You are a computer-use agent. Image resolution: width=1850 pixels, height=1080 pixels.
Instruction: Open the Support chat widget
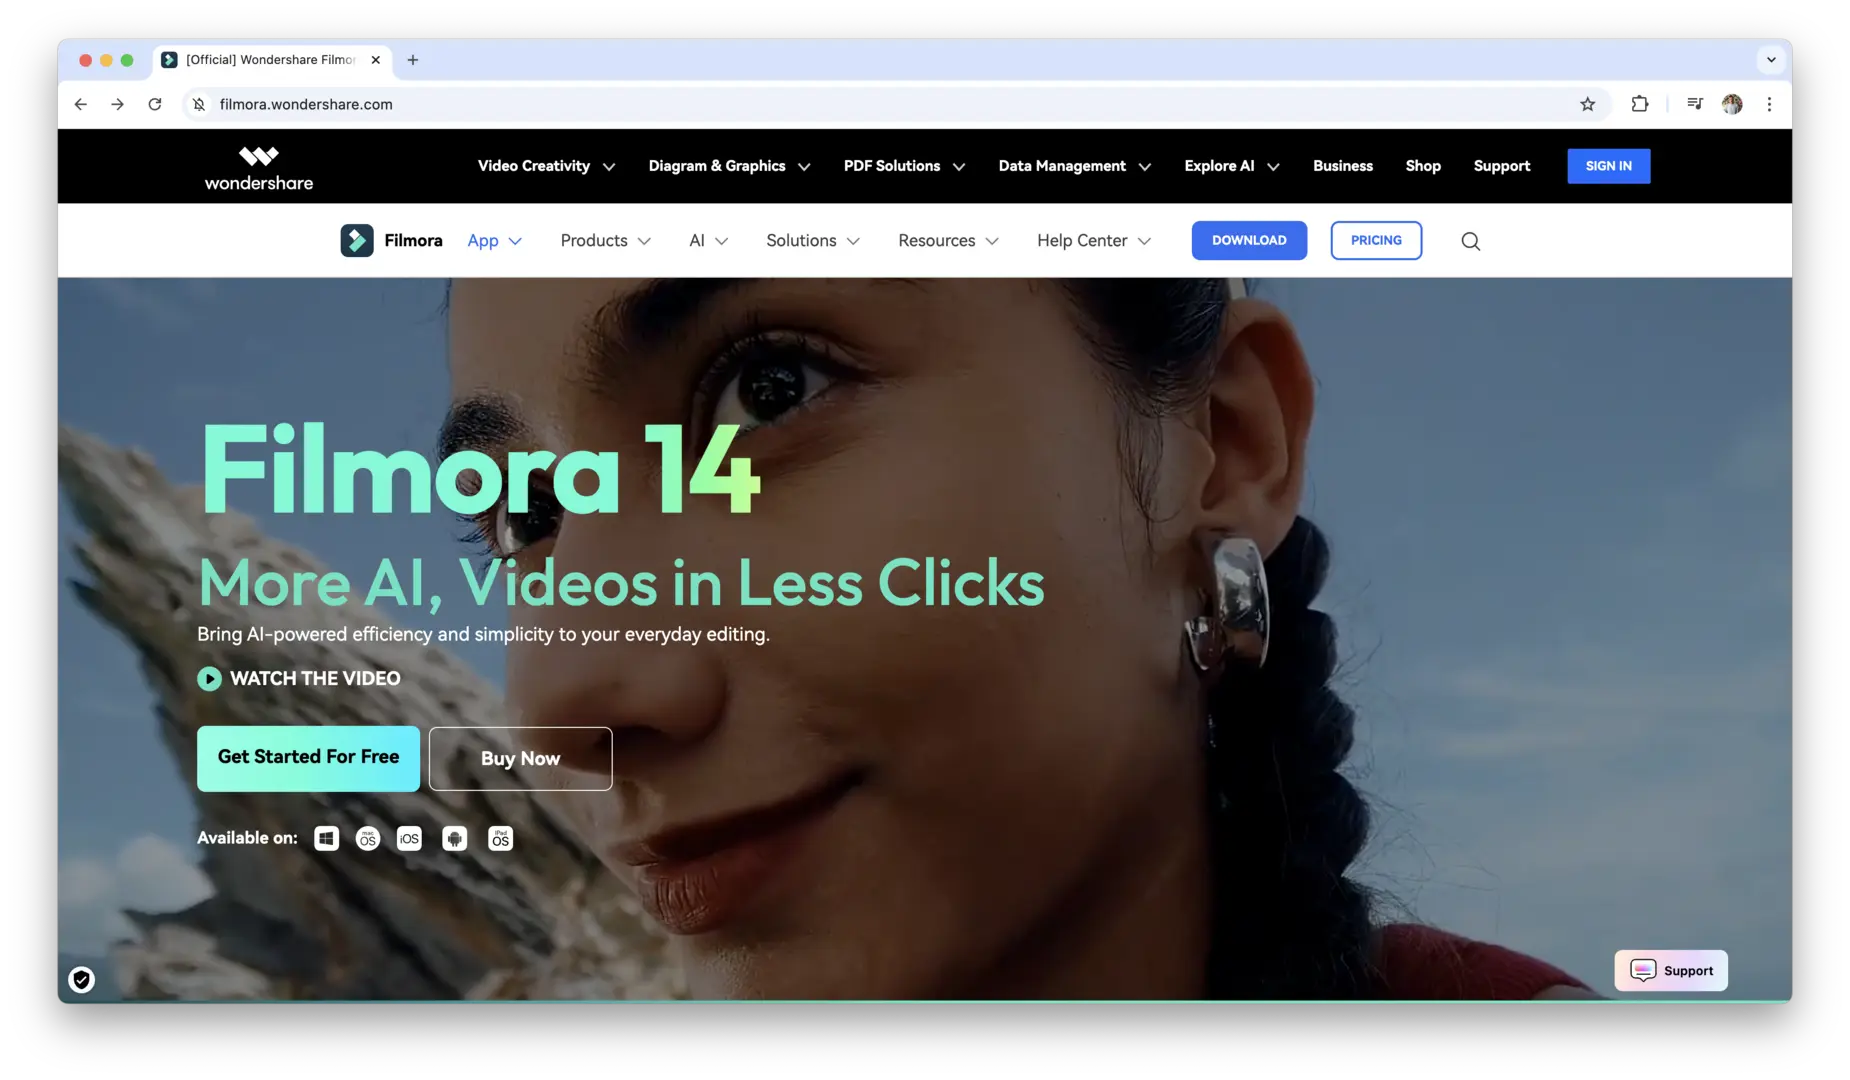click(1671, 971)
